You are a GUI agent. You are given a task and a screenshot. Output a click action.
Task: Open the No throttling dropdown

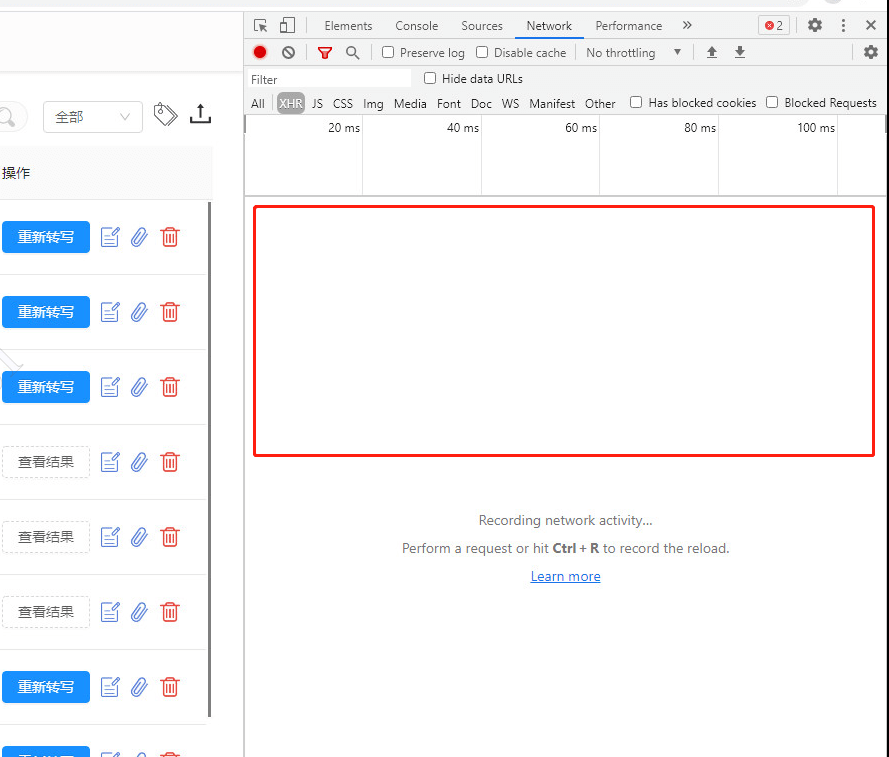pos(633,53)
